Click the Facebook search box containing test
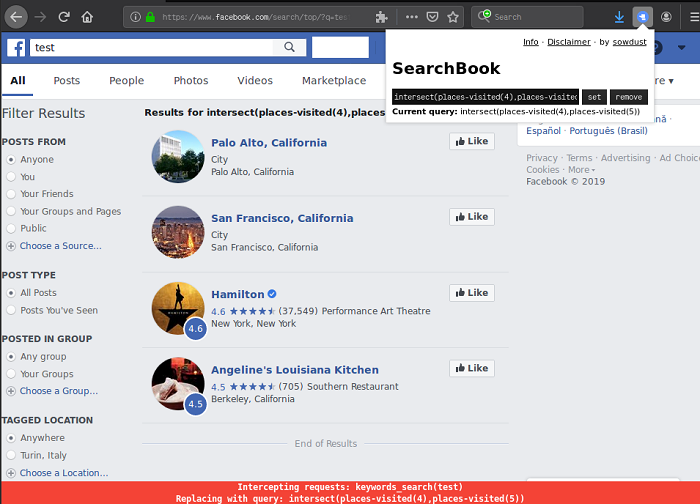700x504 pixels. tap(151, 47)
